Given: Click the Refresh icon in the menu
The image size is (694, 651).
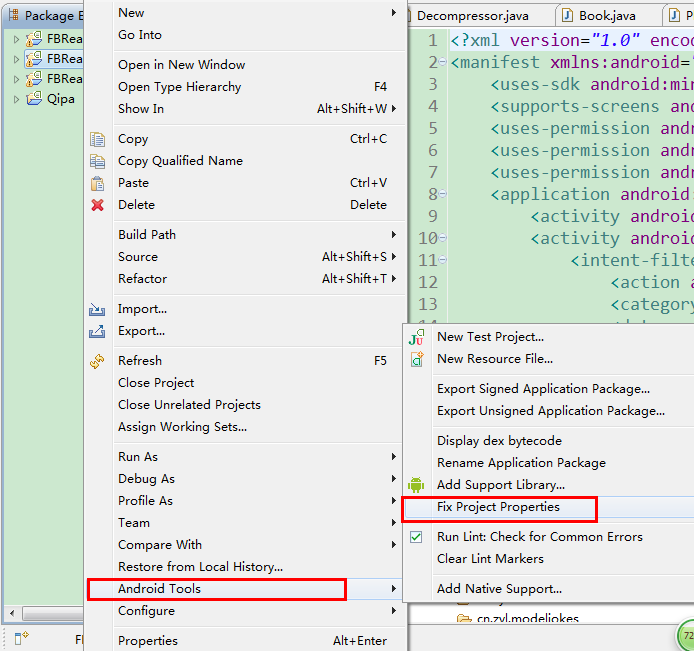Looking at the screenshot, I should [97, 361].
